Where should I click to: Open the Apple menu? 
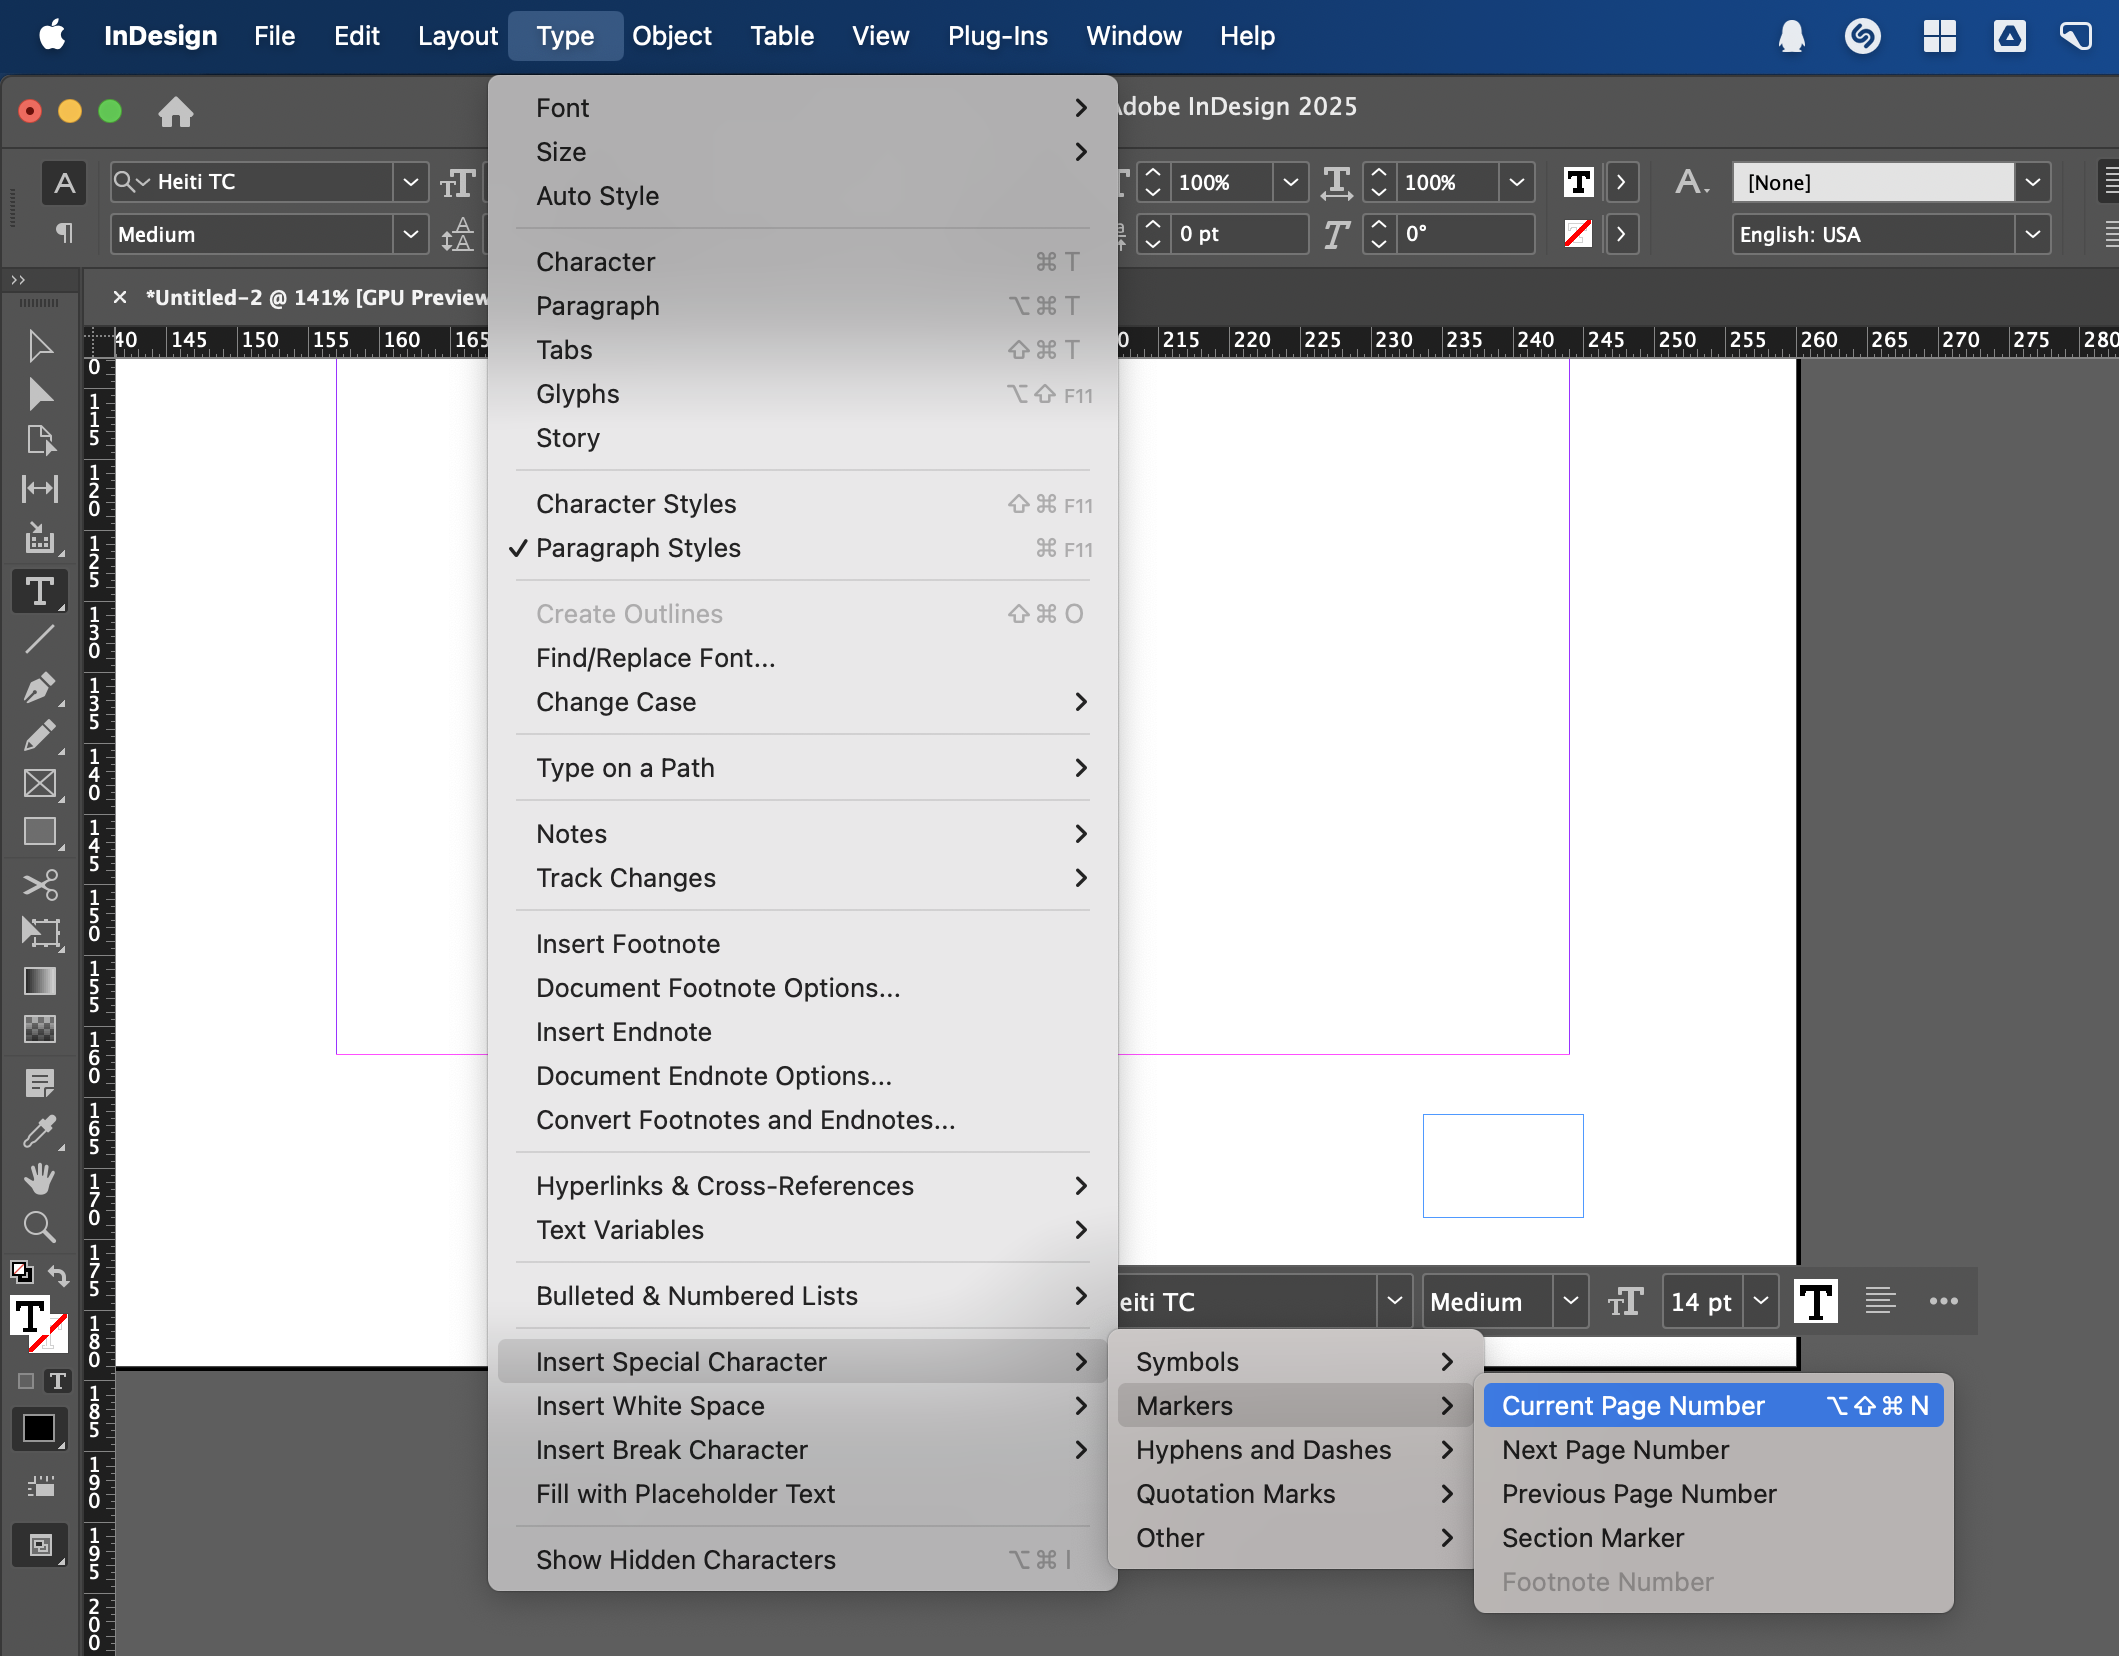52,36
